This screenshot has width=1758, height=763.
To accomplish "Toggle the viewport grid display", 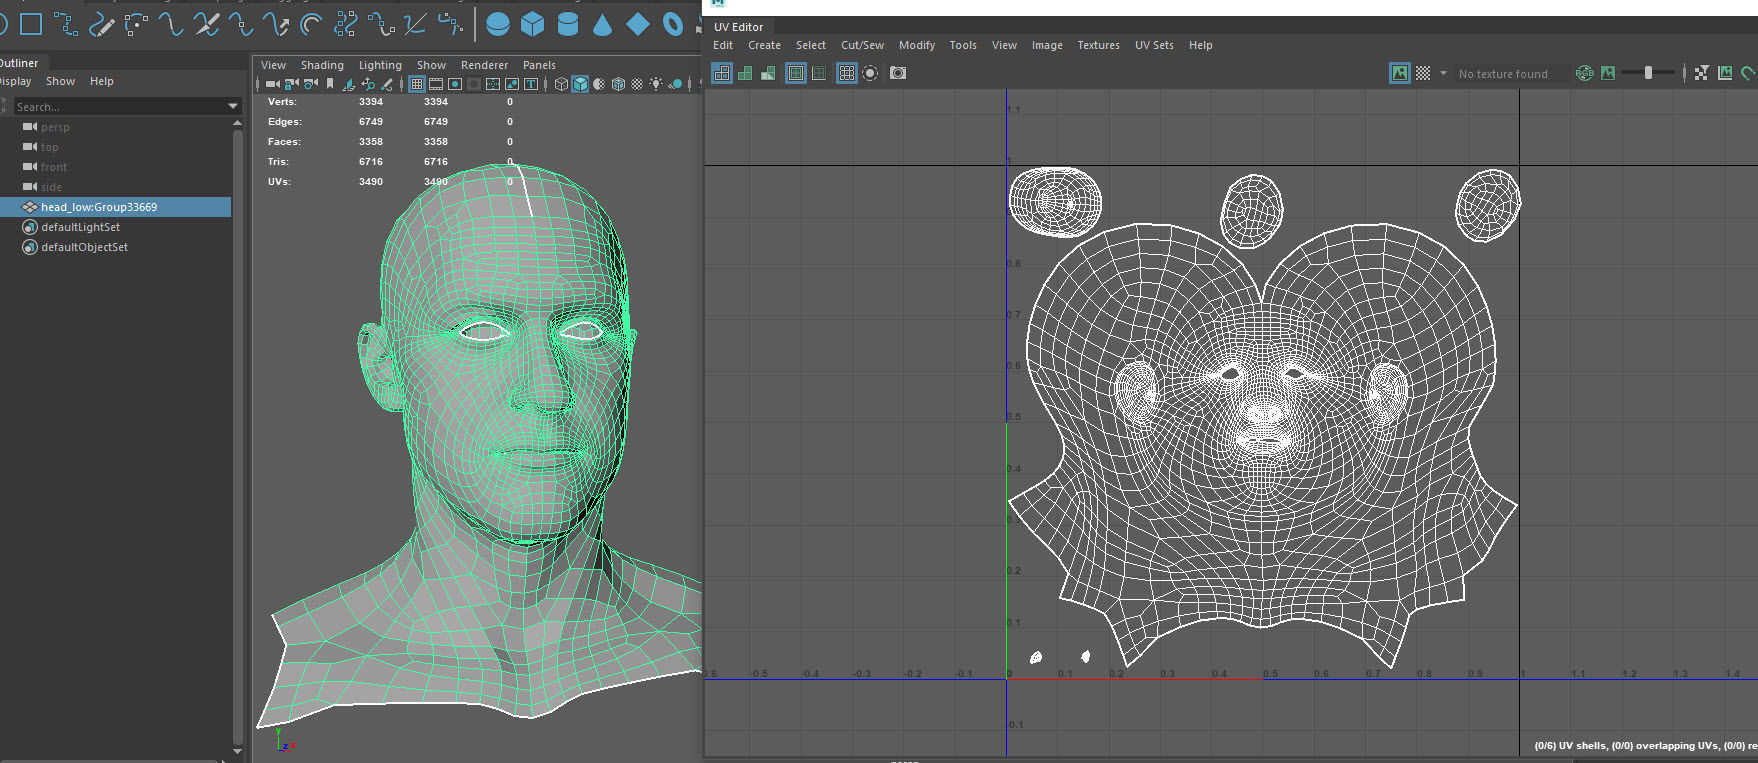I will (x=417, y=84).
